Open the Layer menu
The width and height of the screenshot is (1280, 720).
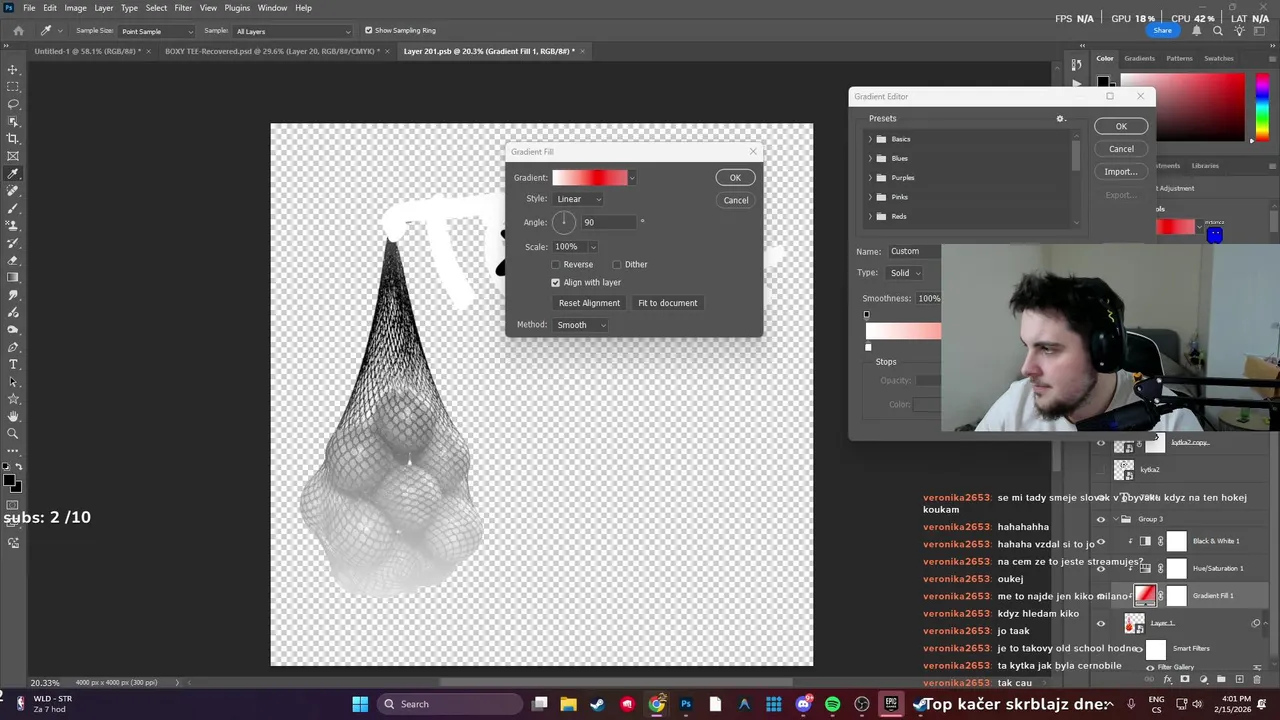click(104, 8)
